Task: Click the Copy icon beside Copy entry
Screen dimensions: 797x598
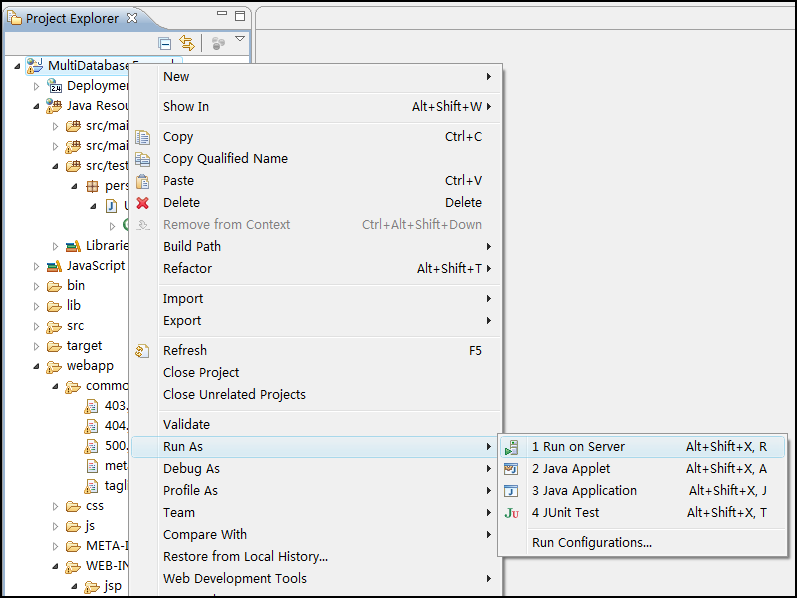Action: (142, 137)
